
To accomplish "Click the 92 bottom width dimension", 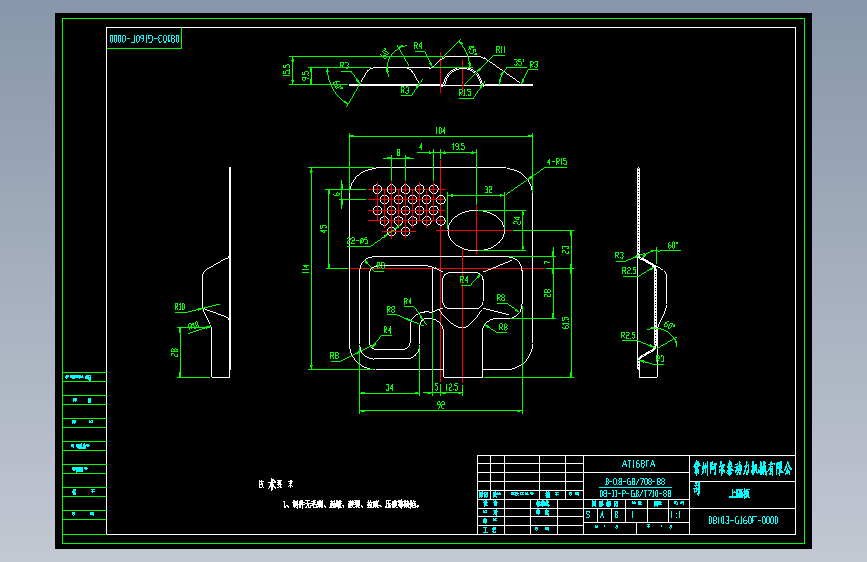I will point(441,405).
